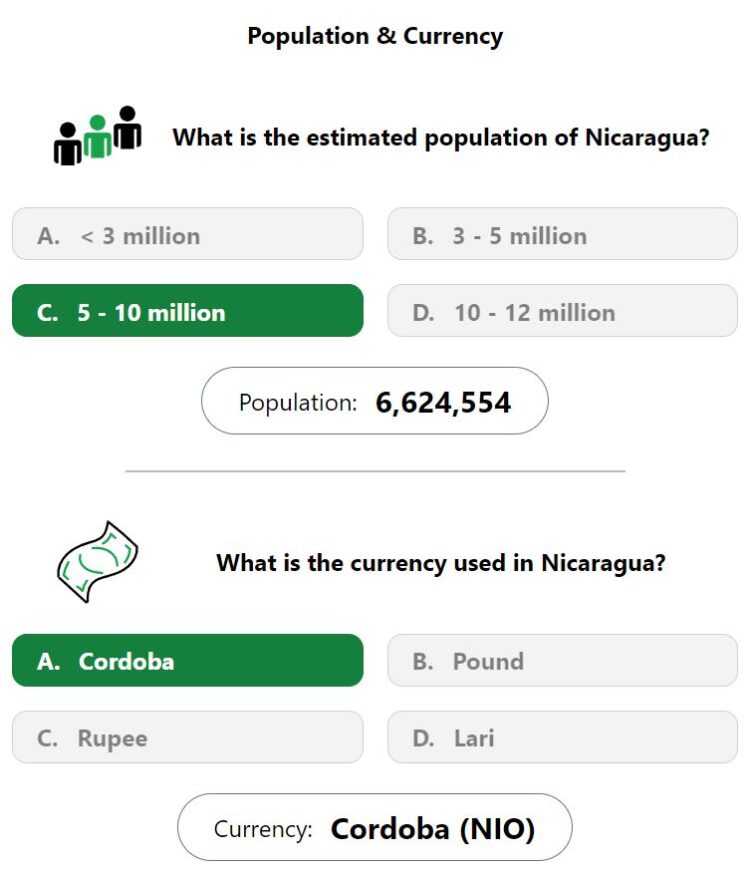Screen dimensions: 750x873
Task: Click the Population 6,624,554 result pill
Action: (x=375, y=401)
